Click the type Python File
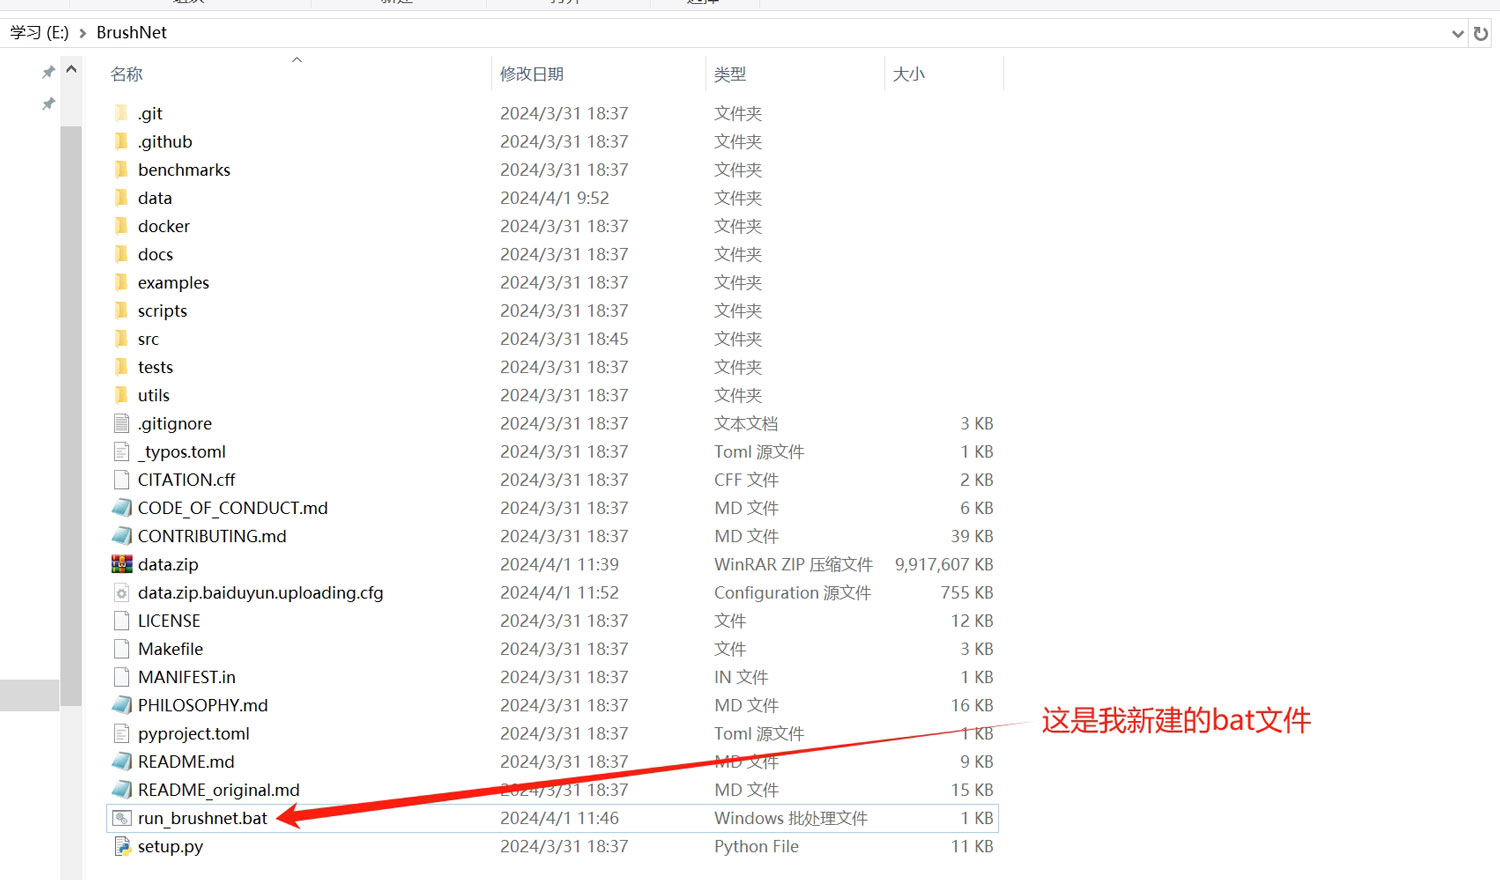Screen dimensions: 1500x880 pos(756,846)
